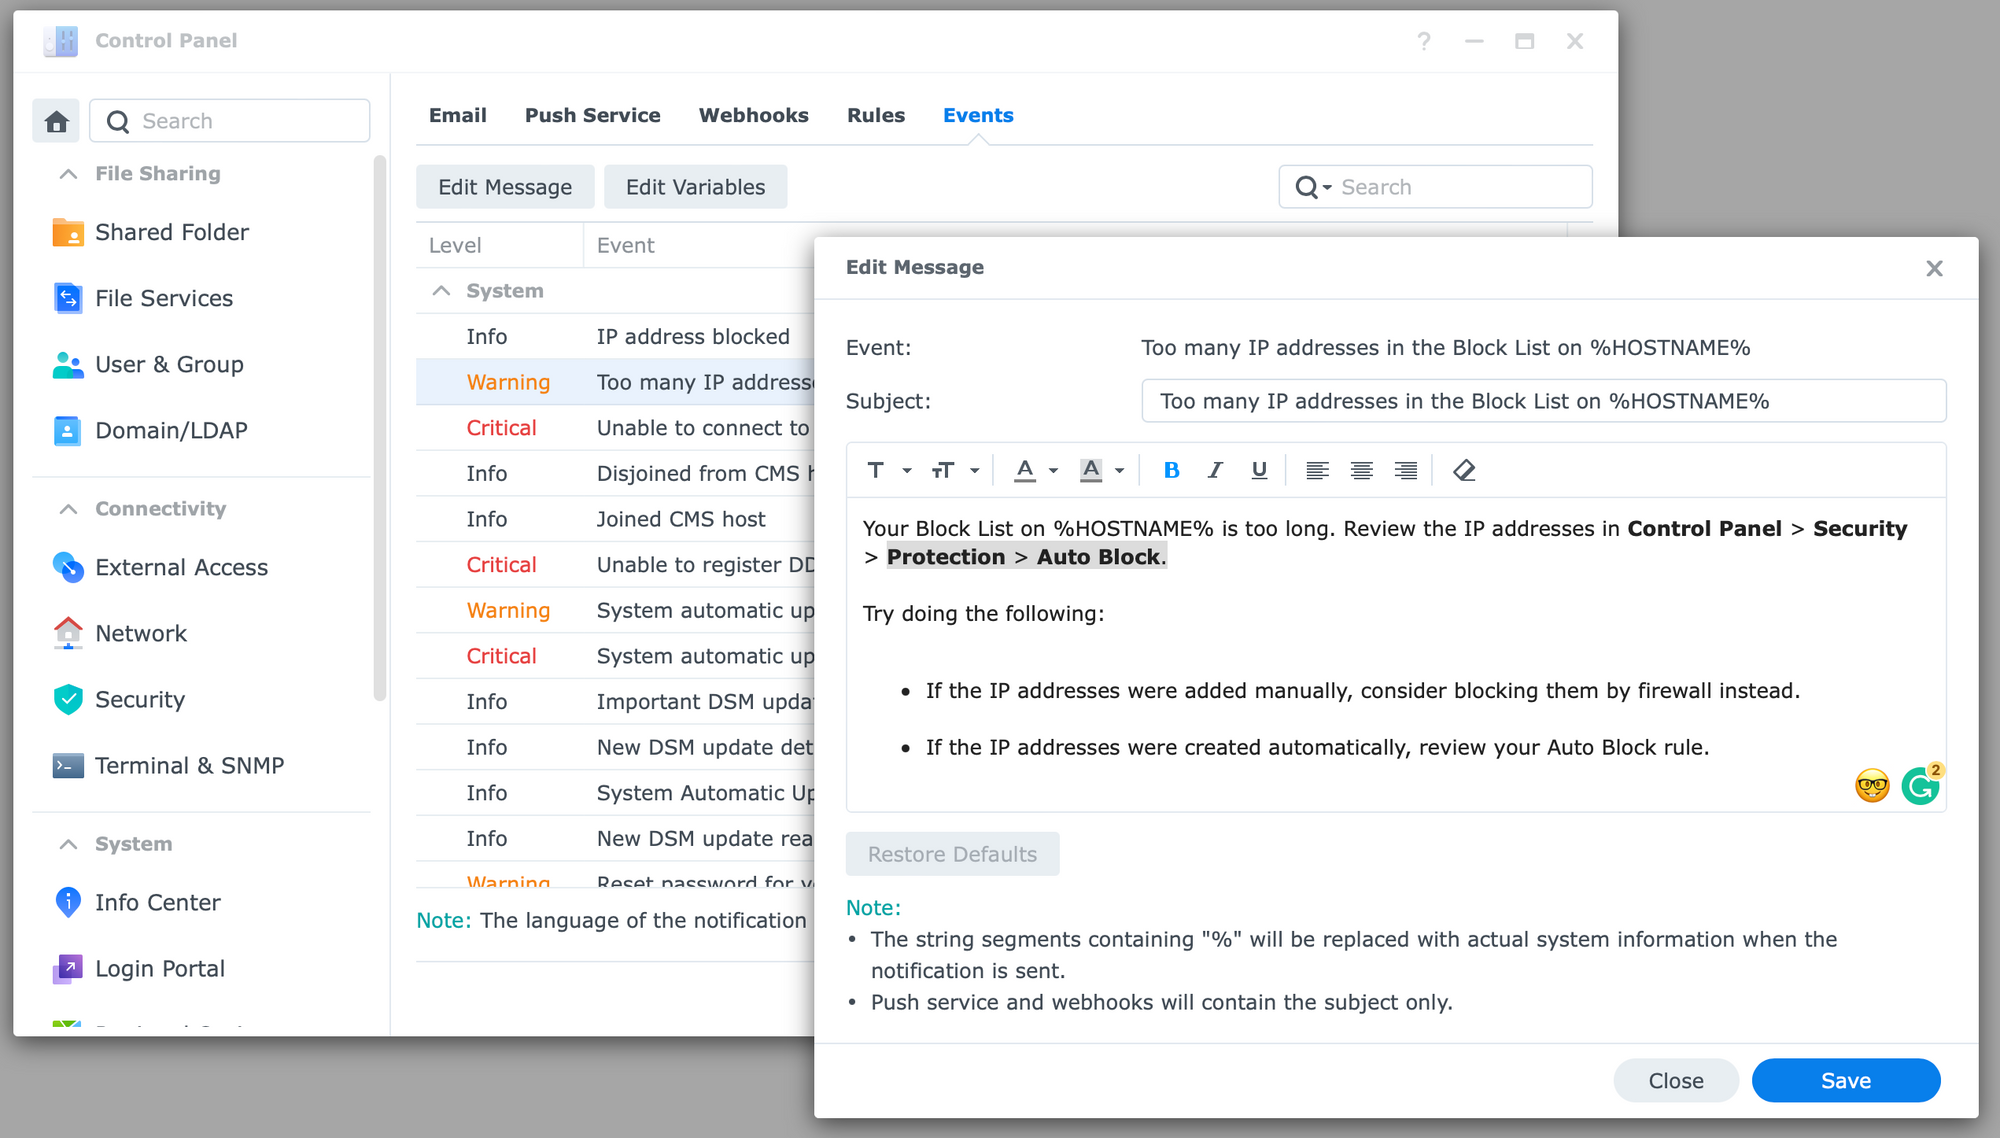Click Restore Defaults button
This screenshot has height=1138, width=2000.
tap(952, 854)
